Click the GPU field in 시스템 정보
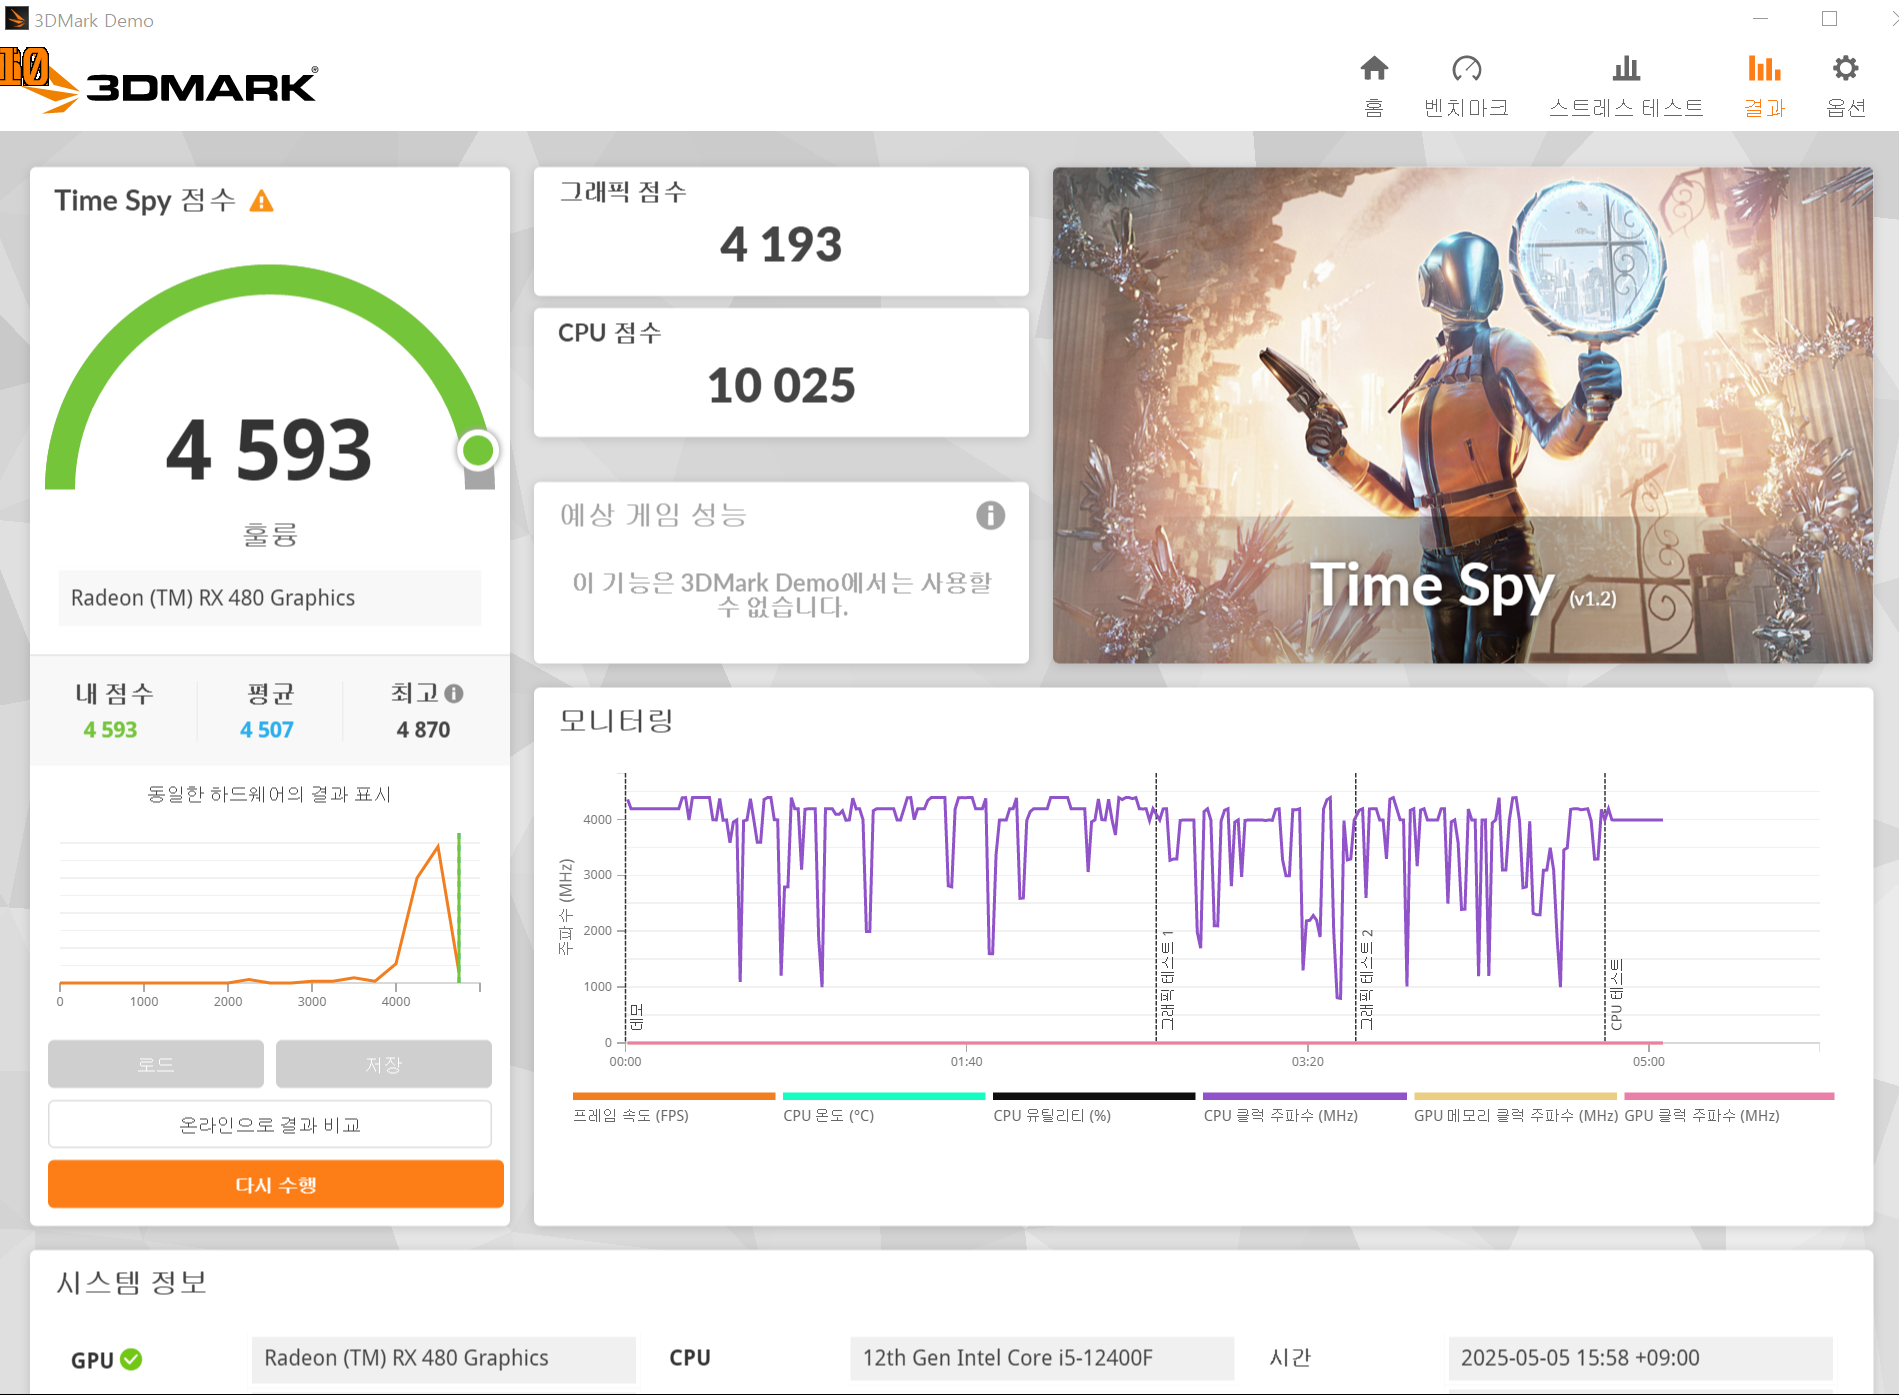Image resolution: width=1899 pixels, height=1395 pixels. pyautogui.click(x=443, y=1358)
